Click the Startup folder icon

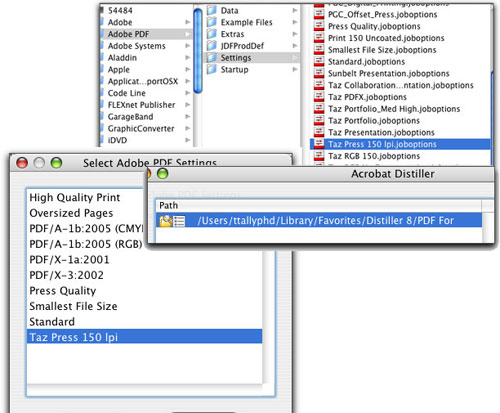coord(212,69)
